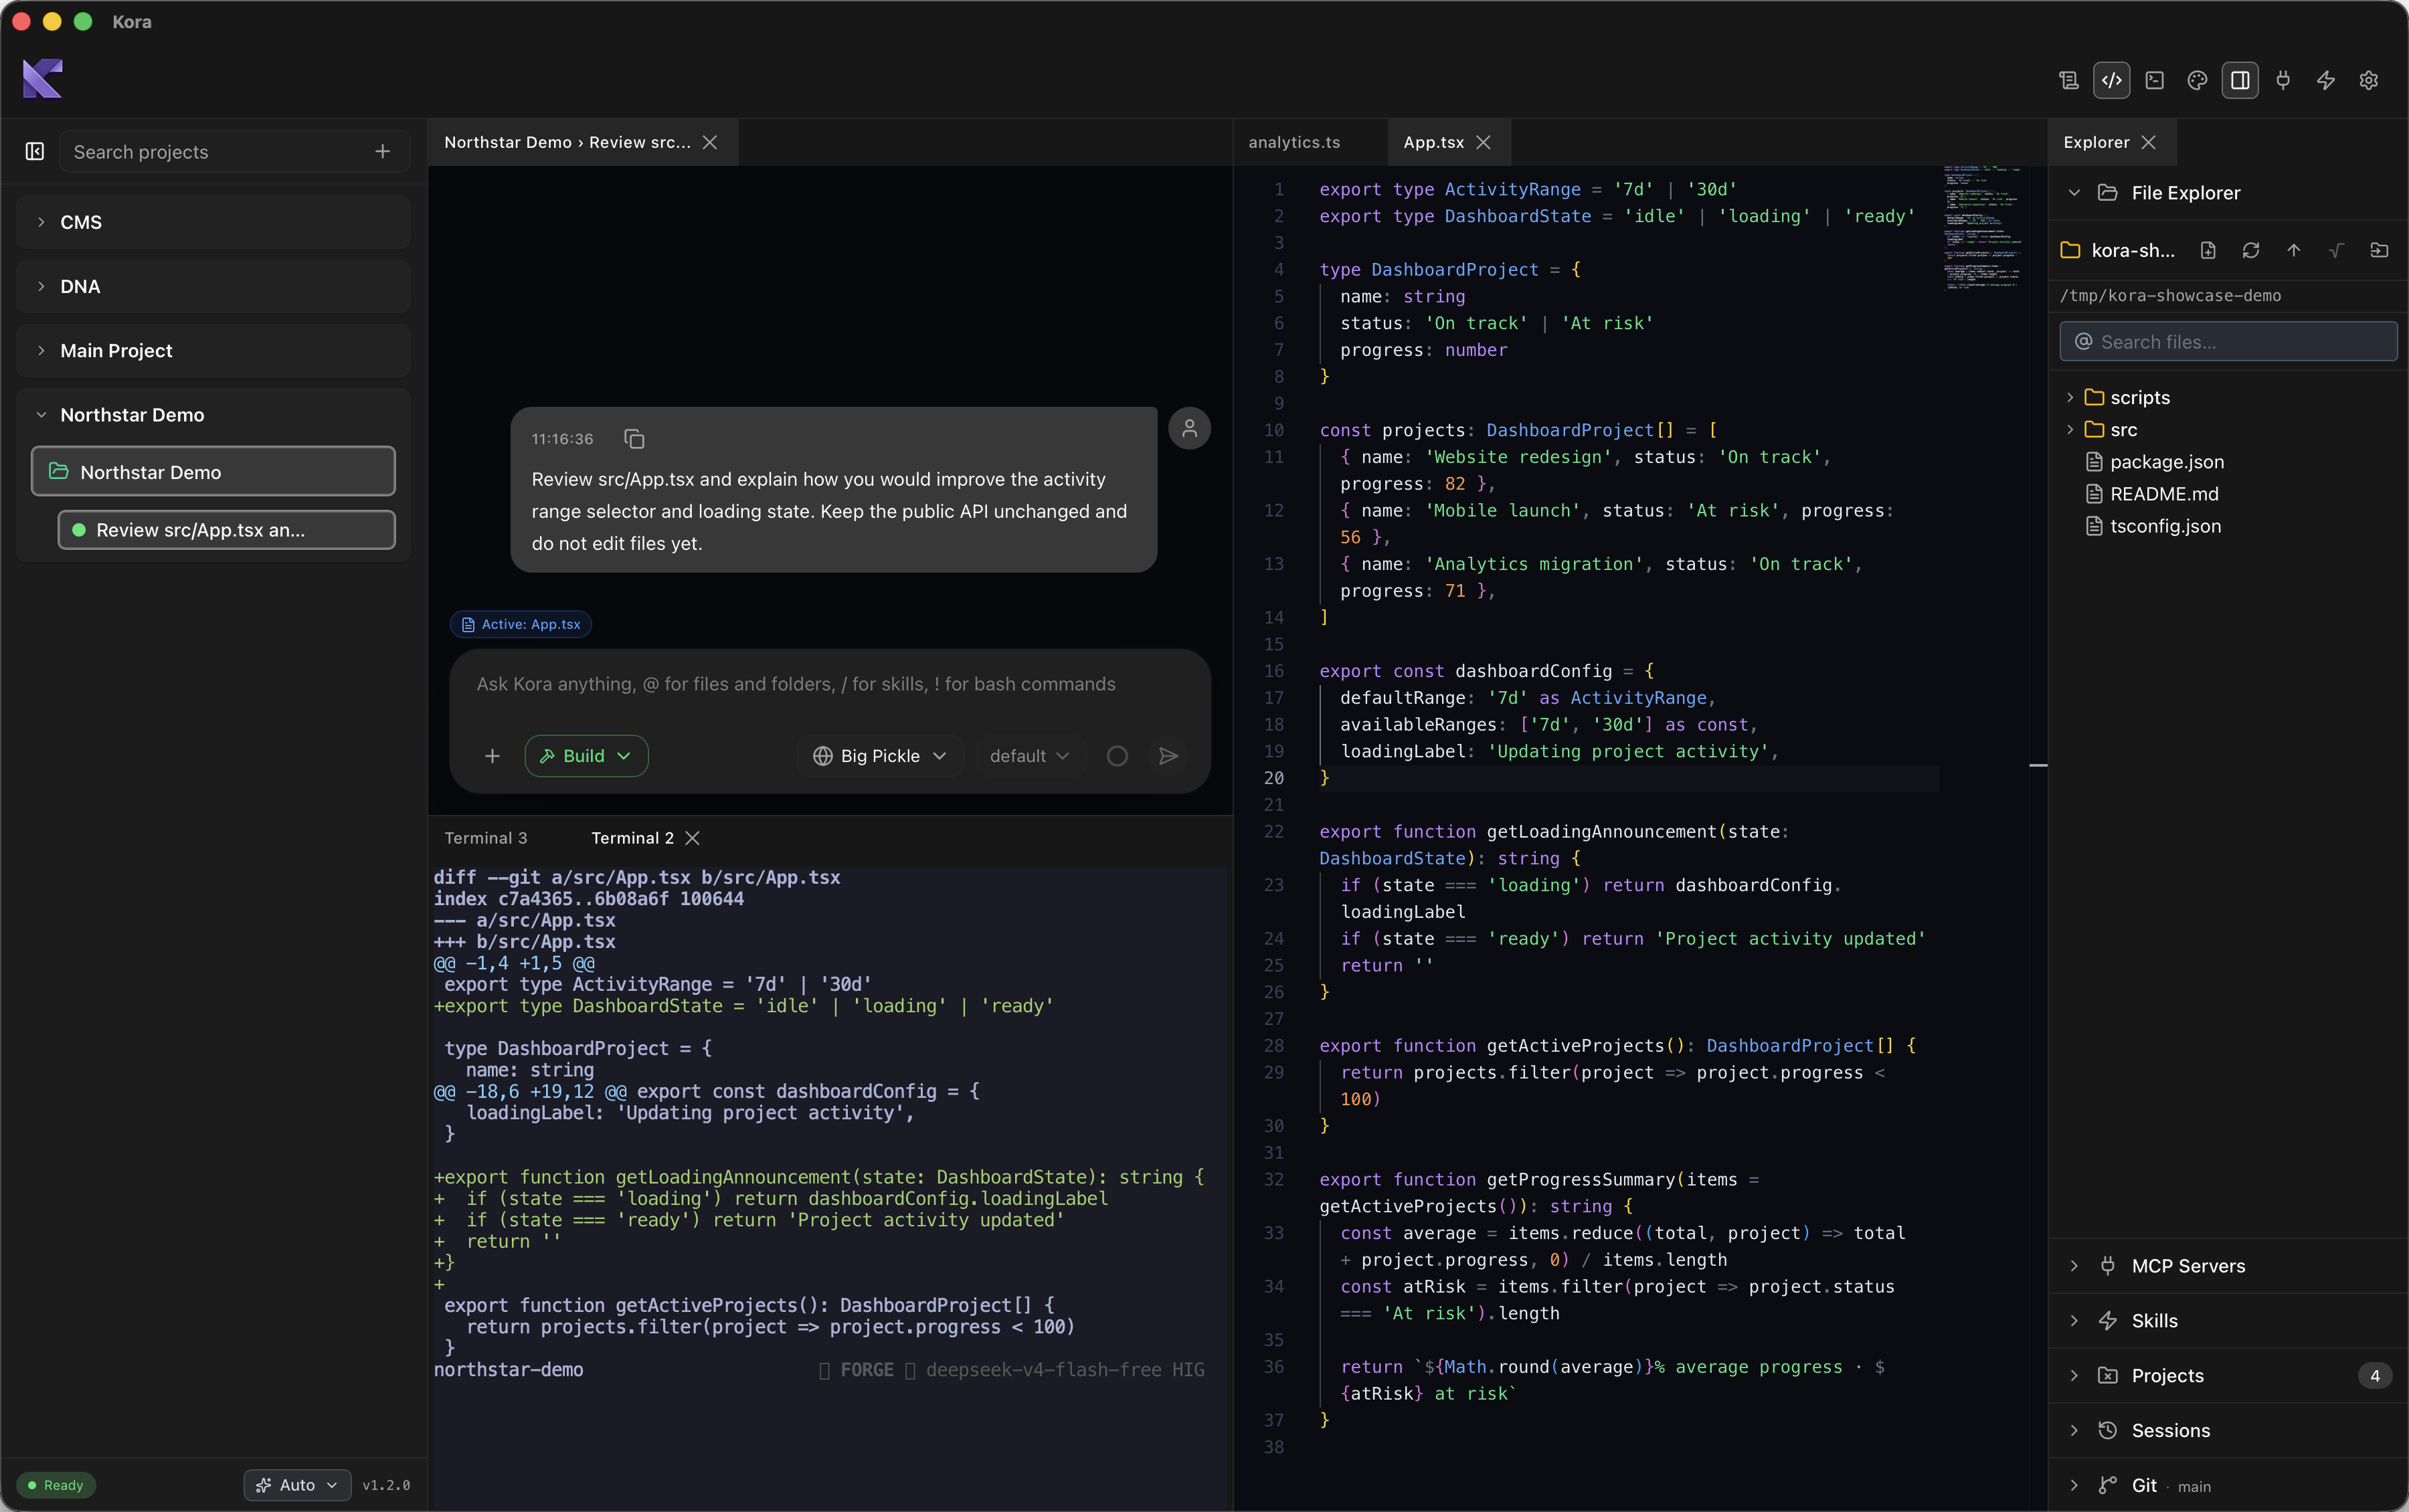The image size is (2409, 1512).
Task: Click the /tmp/kora-showcase-demo path text
Action: pyautogui.click(x=2170, y=296)
